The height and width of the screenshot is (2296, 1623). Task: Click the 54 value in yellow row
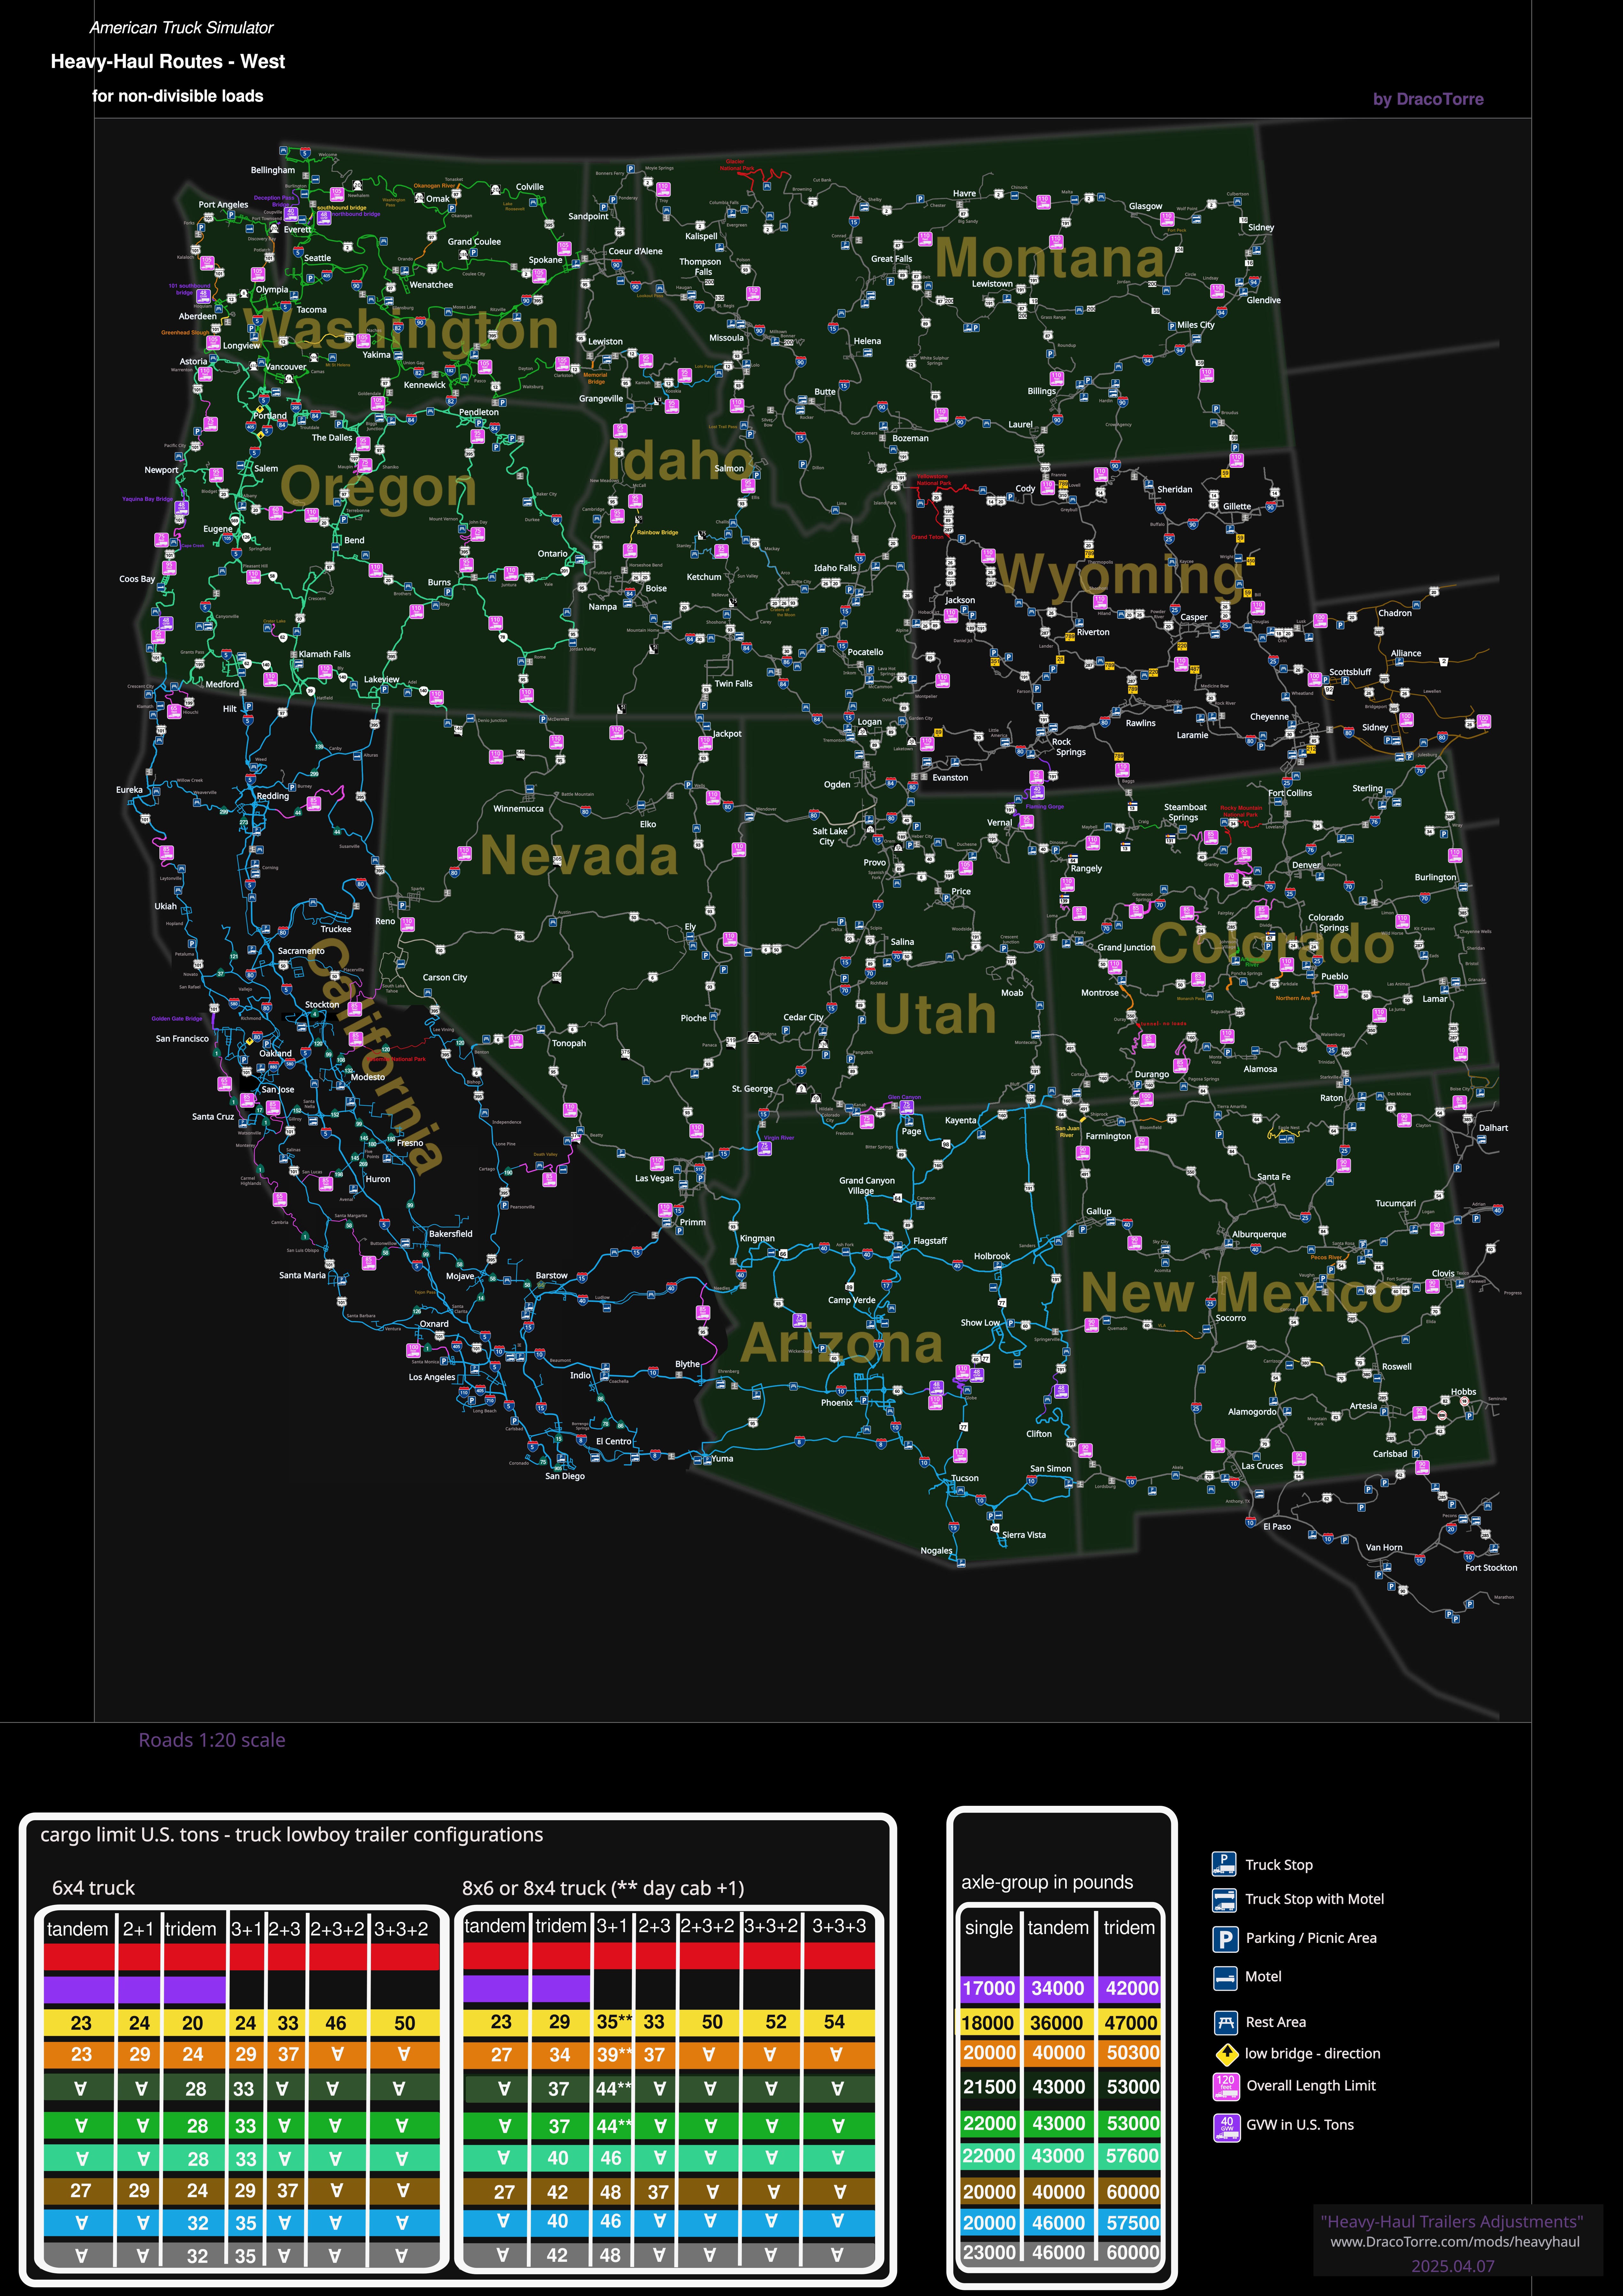tap(834, 2022)
